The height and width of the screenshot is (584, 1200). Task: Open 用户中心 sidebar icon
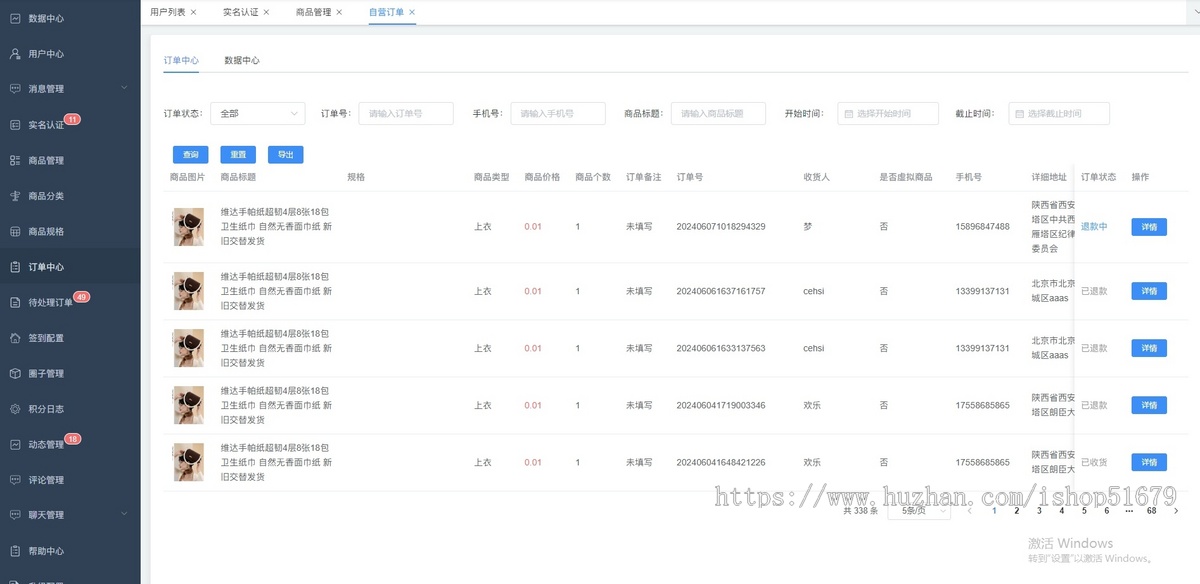15,54
